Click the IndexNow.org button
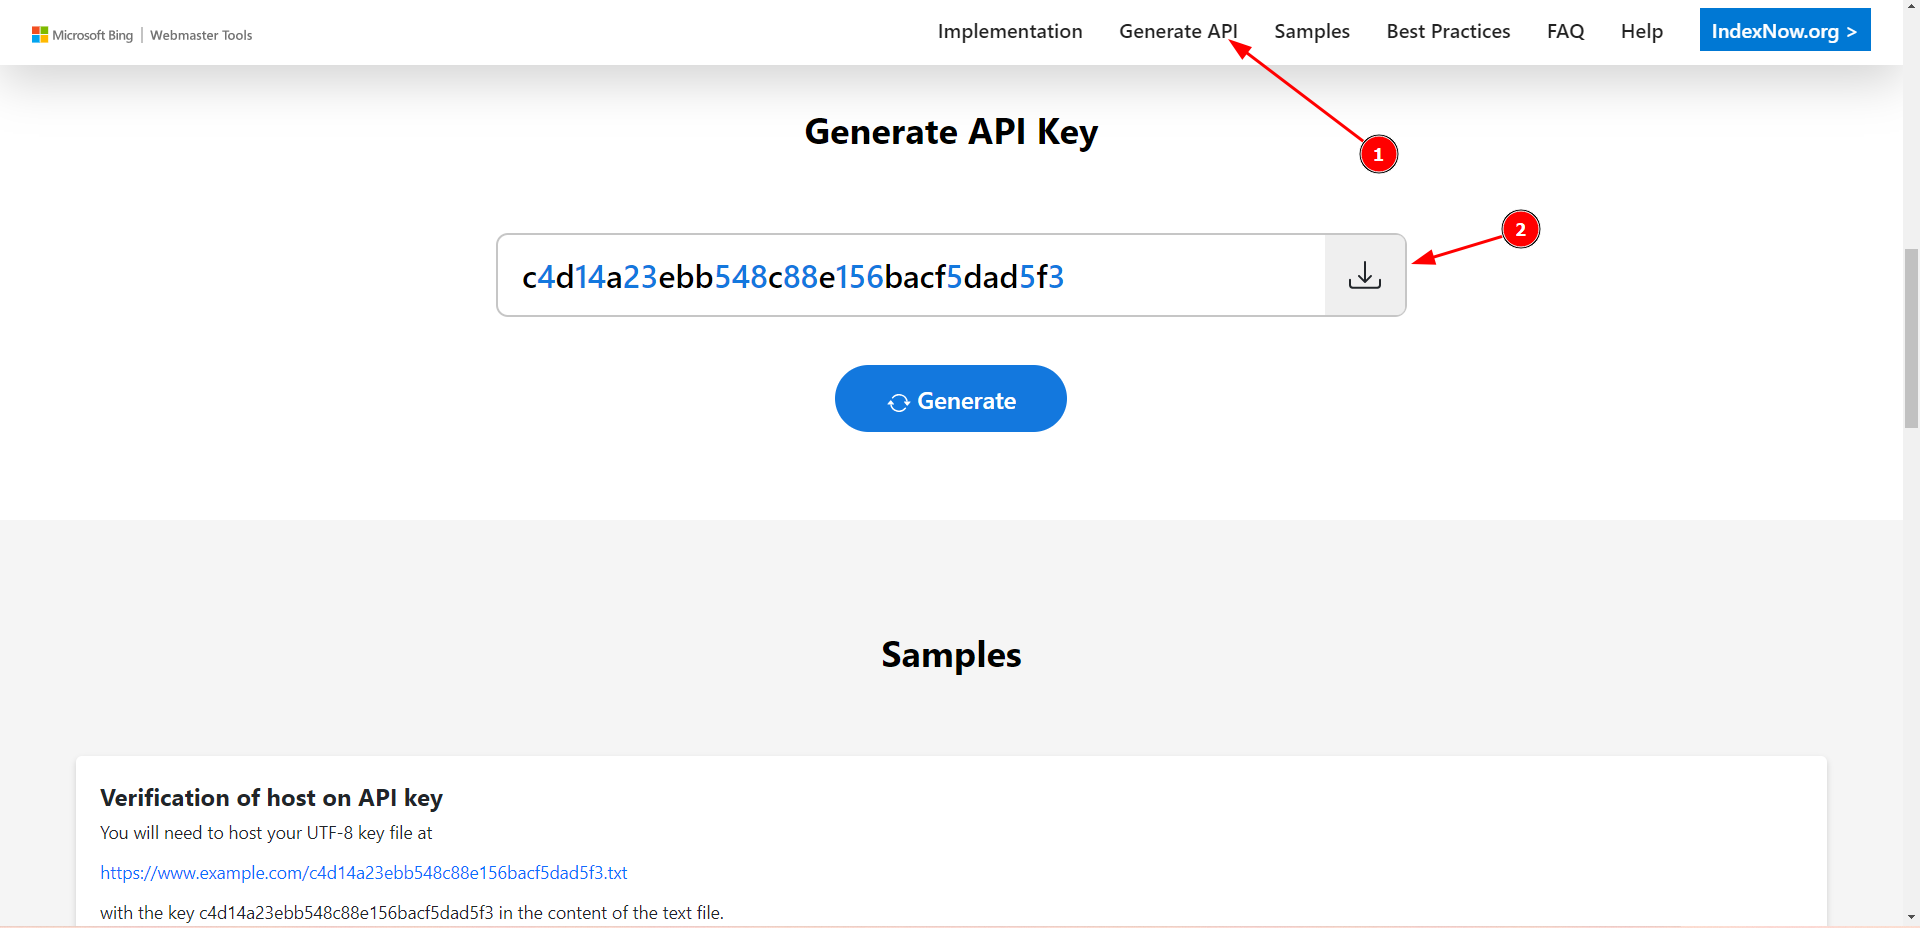 1784,31
